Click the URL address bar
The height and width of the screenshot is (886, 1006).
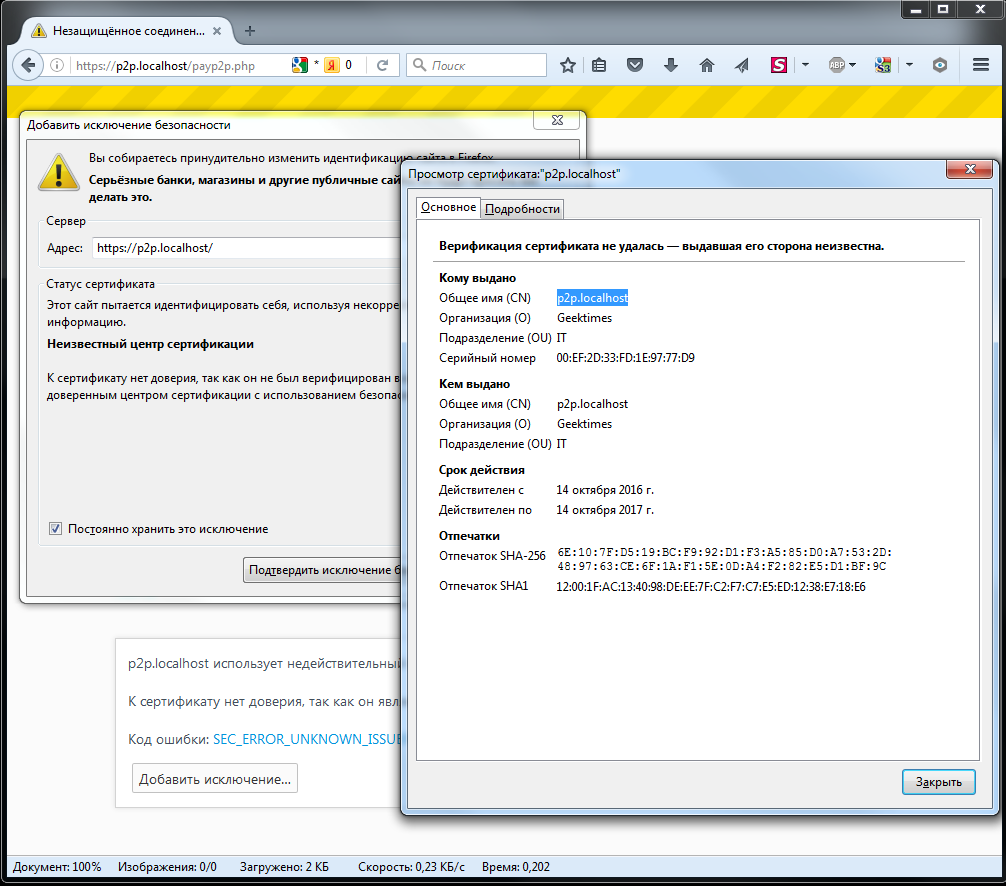point(180,65)
